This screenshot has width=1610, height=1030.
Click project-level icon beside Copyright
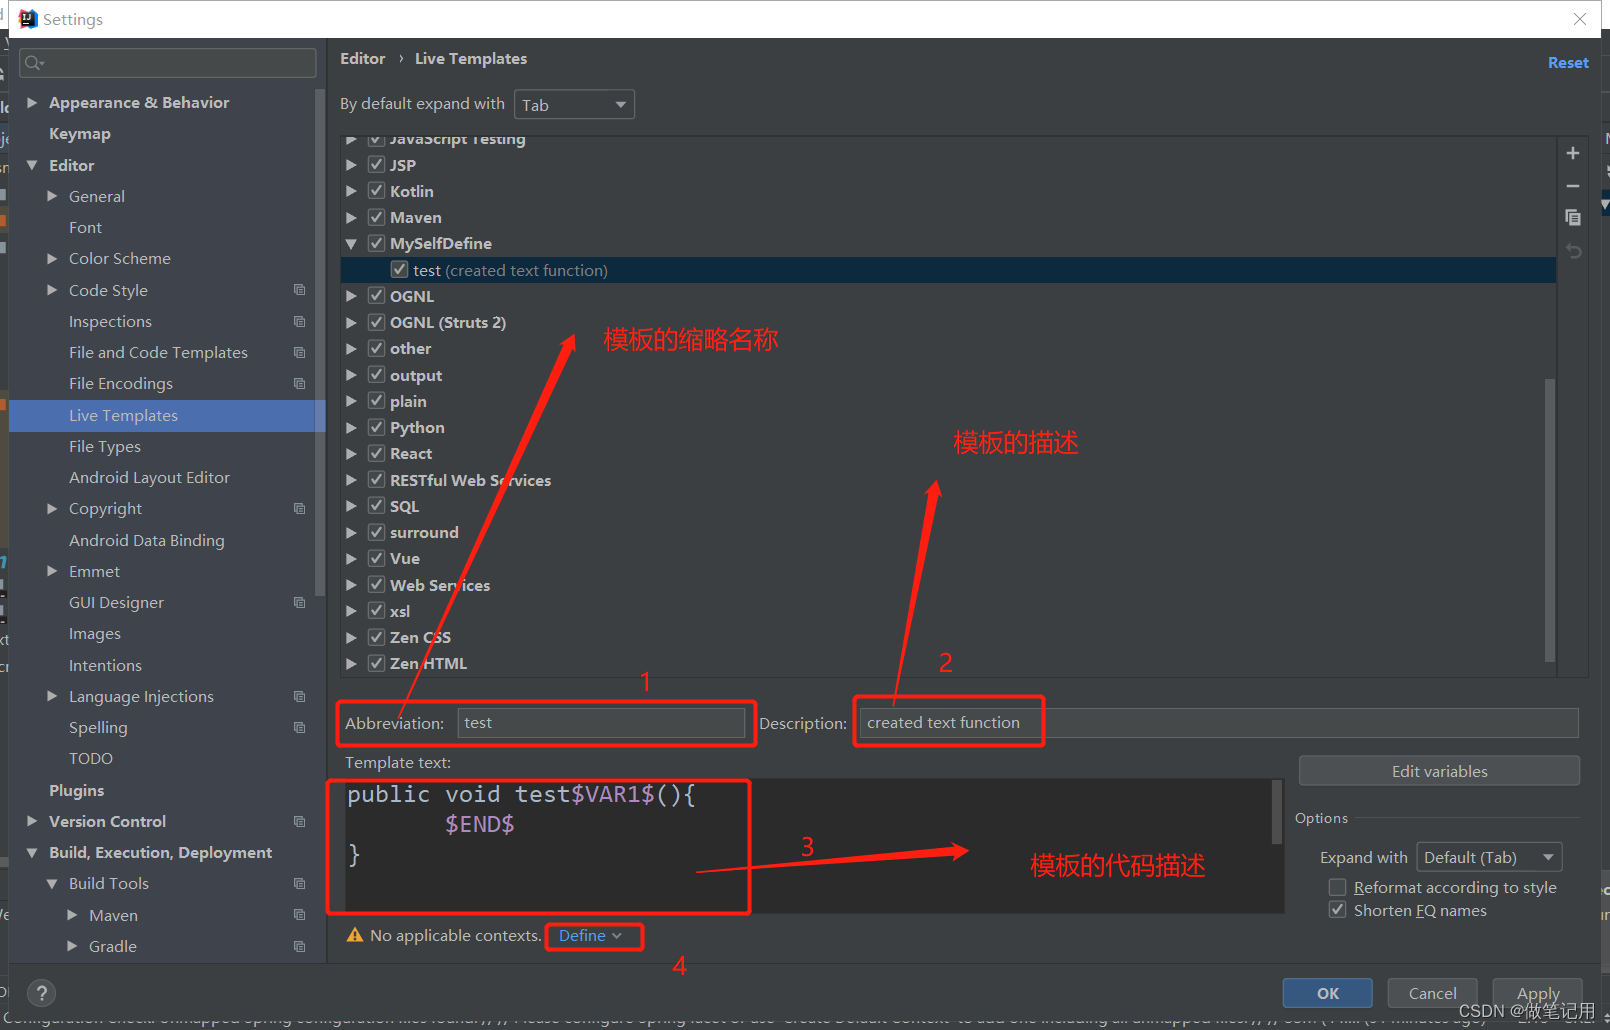pos(299,508)
